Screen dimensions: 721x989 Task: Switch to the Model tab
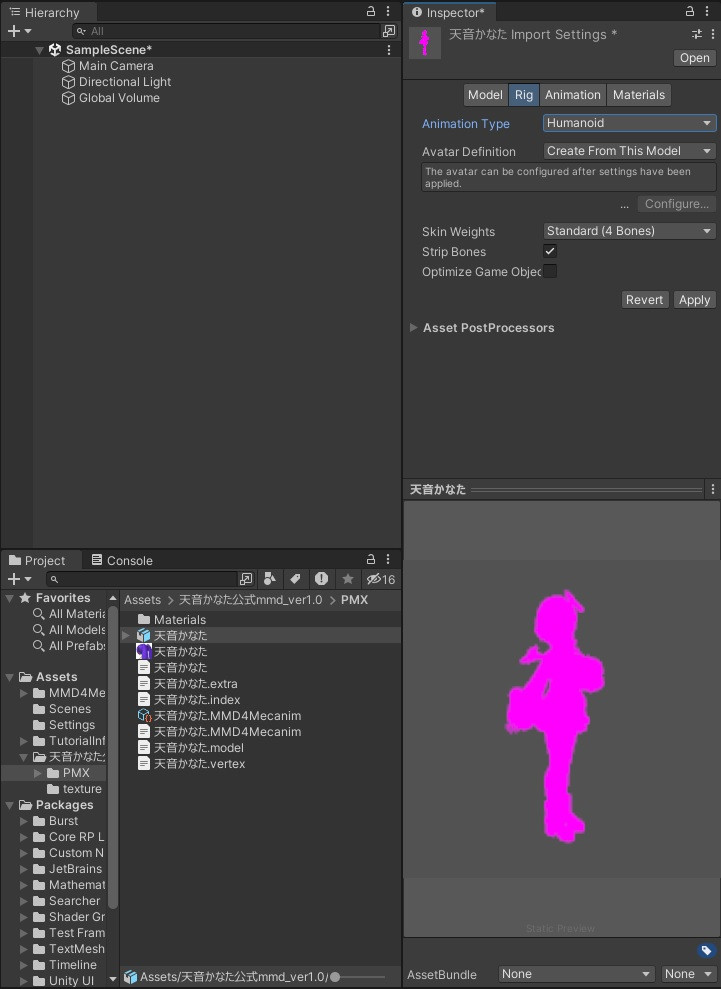tap(485, 95)
